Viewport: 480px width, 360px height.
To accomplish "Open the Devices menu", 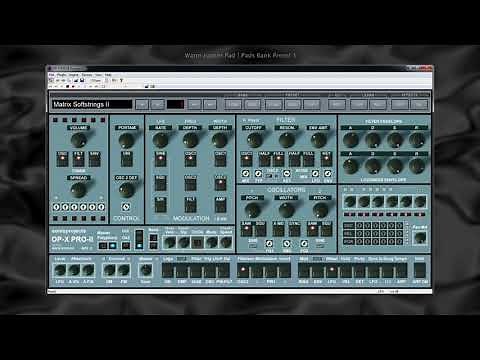I will pos(87,75).
